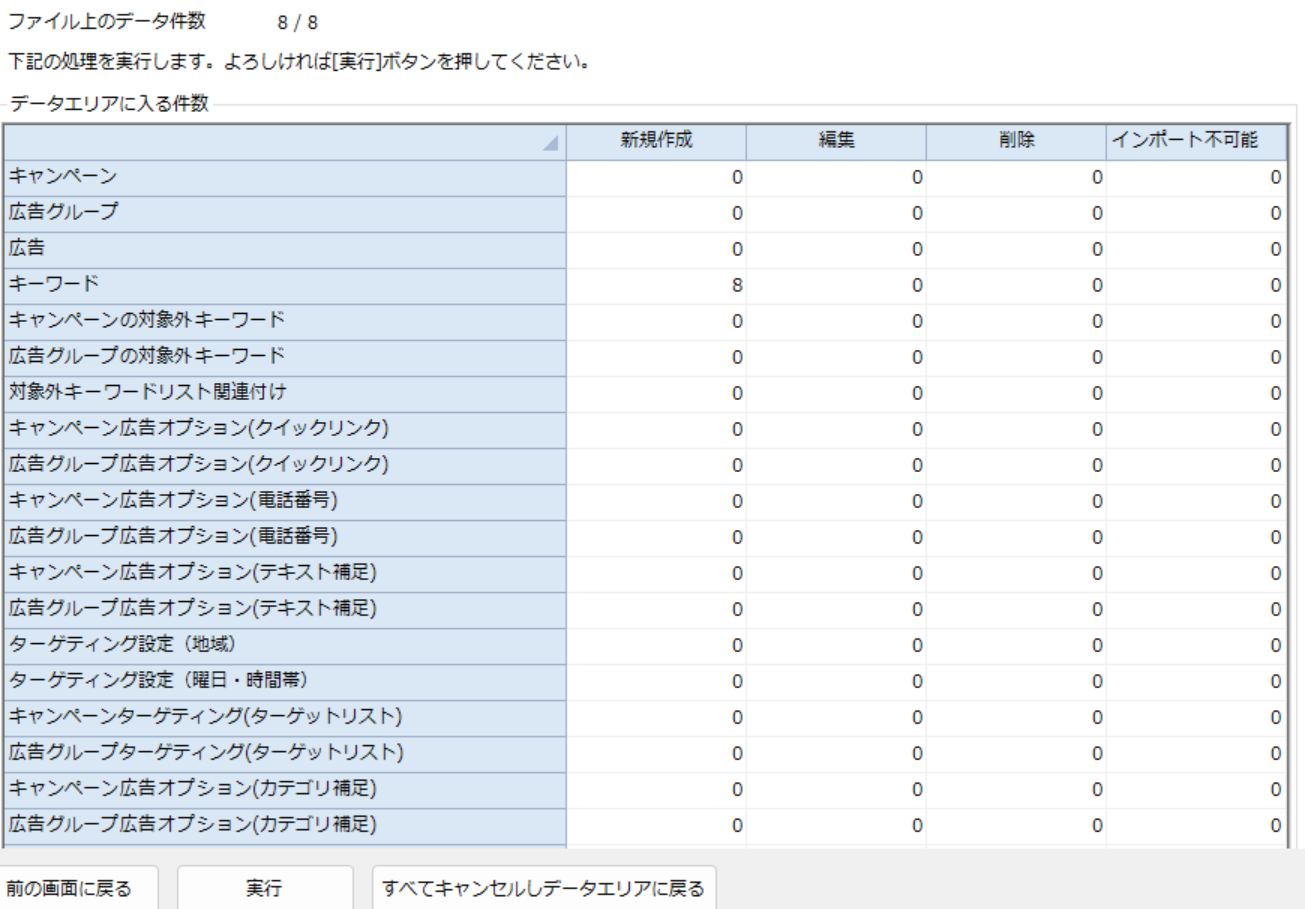Click the 編集 column header
Image resolution: width=1305 pixels, height=909 pixels.
coord(836,142)
